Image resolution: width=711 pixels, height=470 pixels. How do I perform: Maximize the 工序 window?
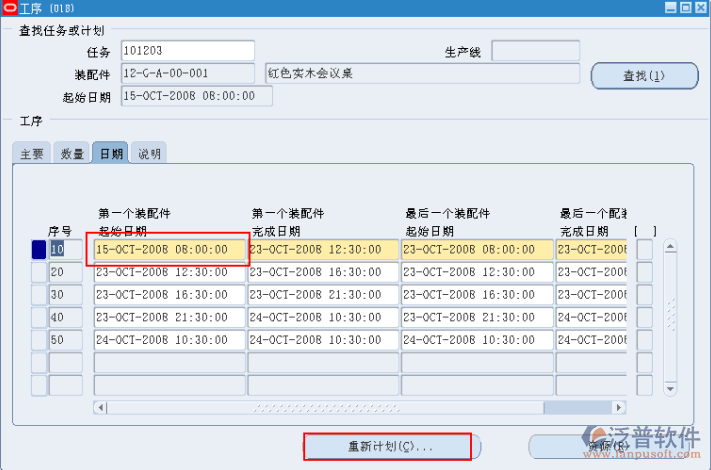click(685, 8)
